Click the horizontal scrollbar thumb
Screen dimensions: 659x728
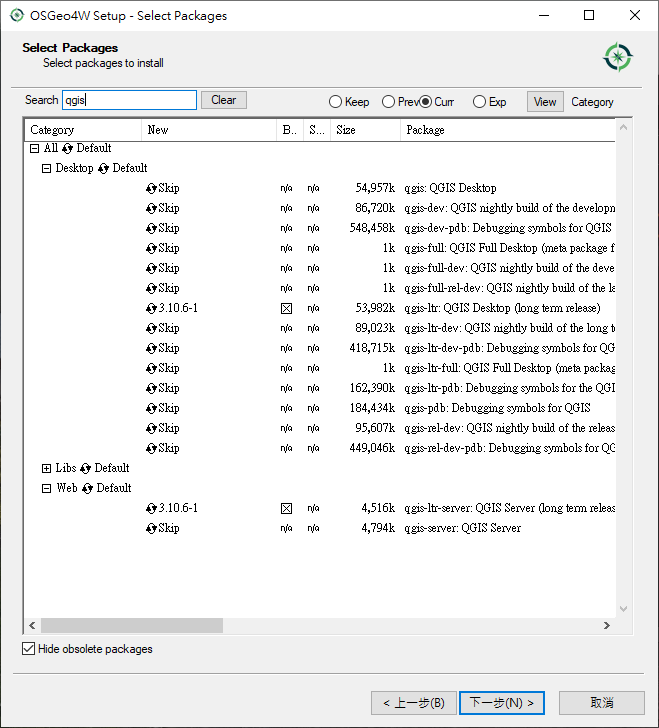(132, 625)
